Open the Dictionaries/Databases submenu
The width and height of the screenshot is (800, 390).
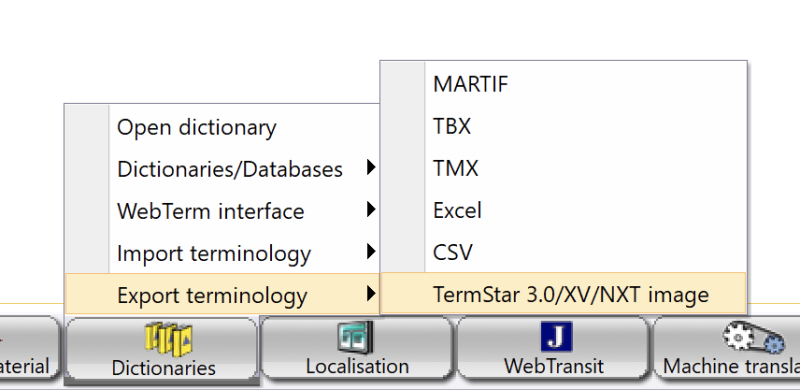coord(222,169)
